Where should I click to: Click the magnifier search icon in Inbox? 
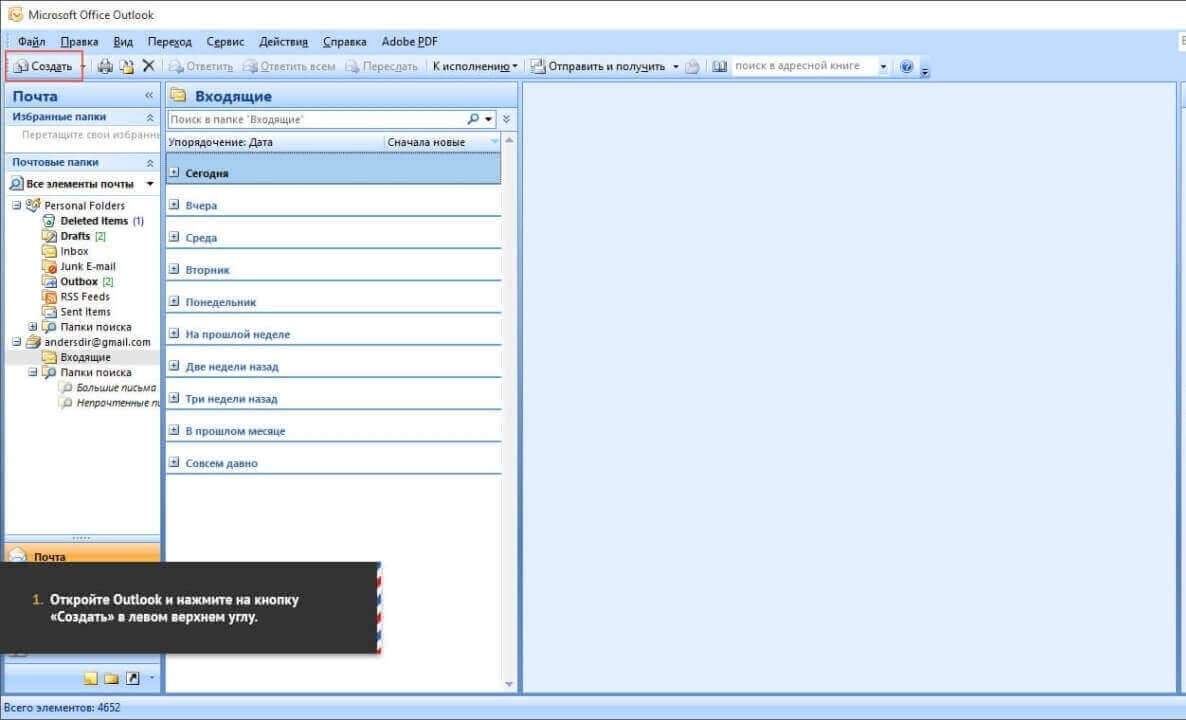pos(473,119)
